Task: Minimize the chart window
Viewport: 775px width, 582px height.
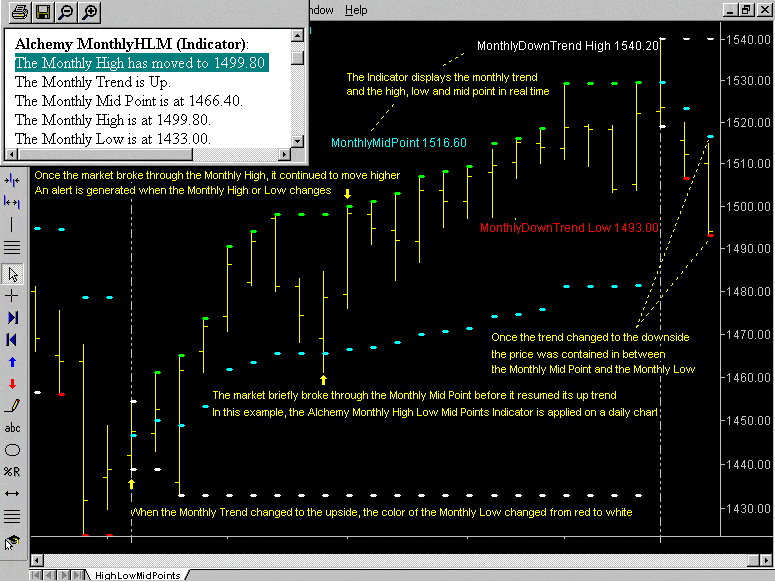Action: tap(731, 9)
